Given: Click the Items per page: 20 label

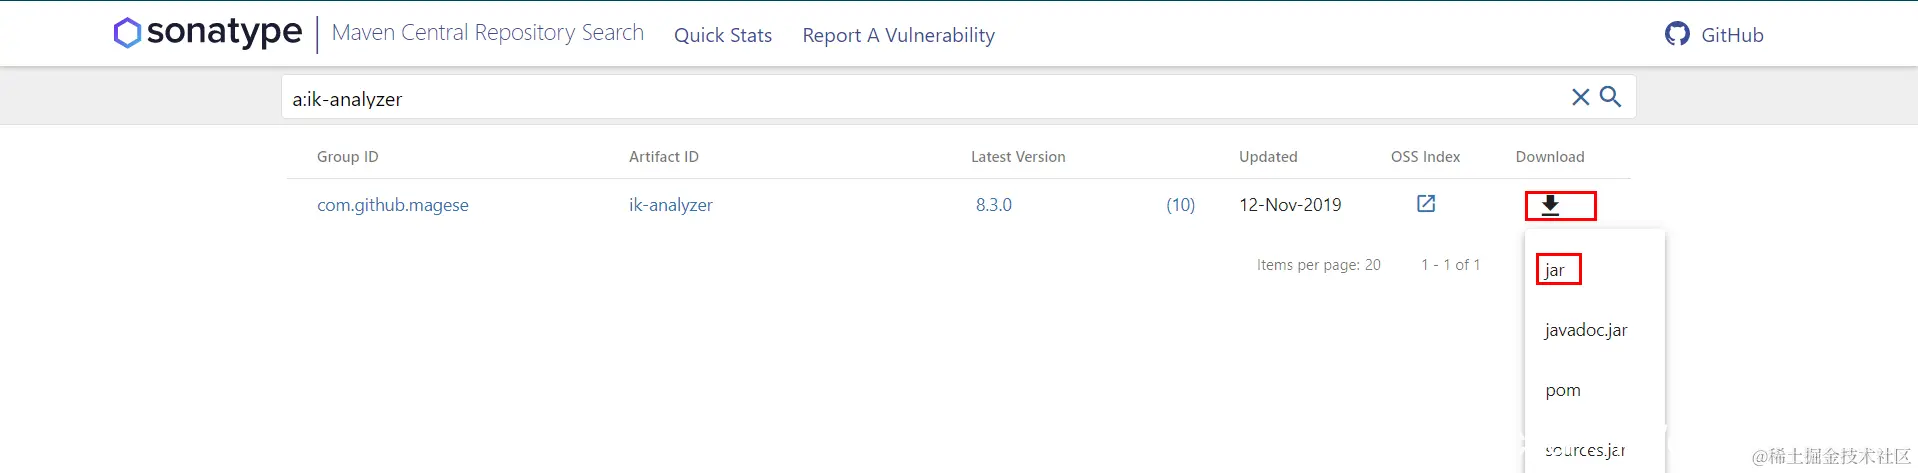Looking at the screenshot, I should 1319,265.
